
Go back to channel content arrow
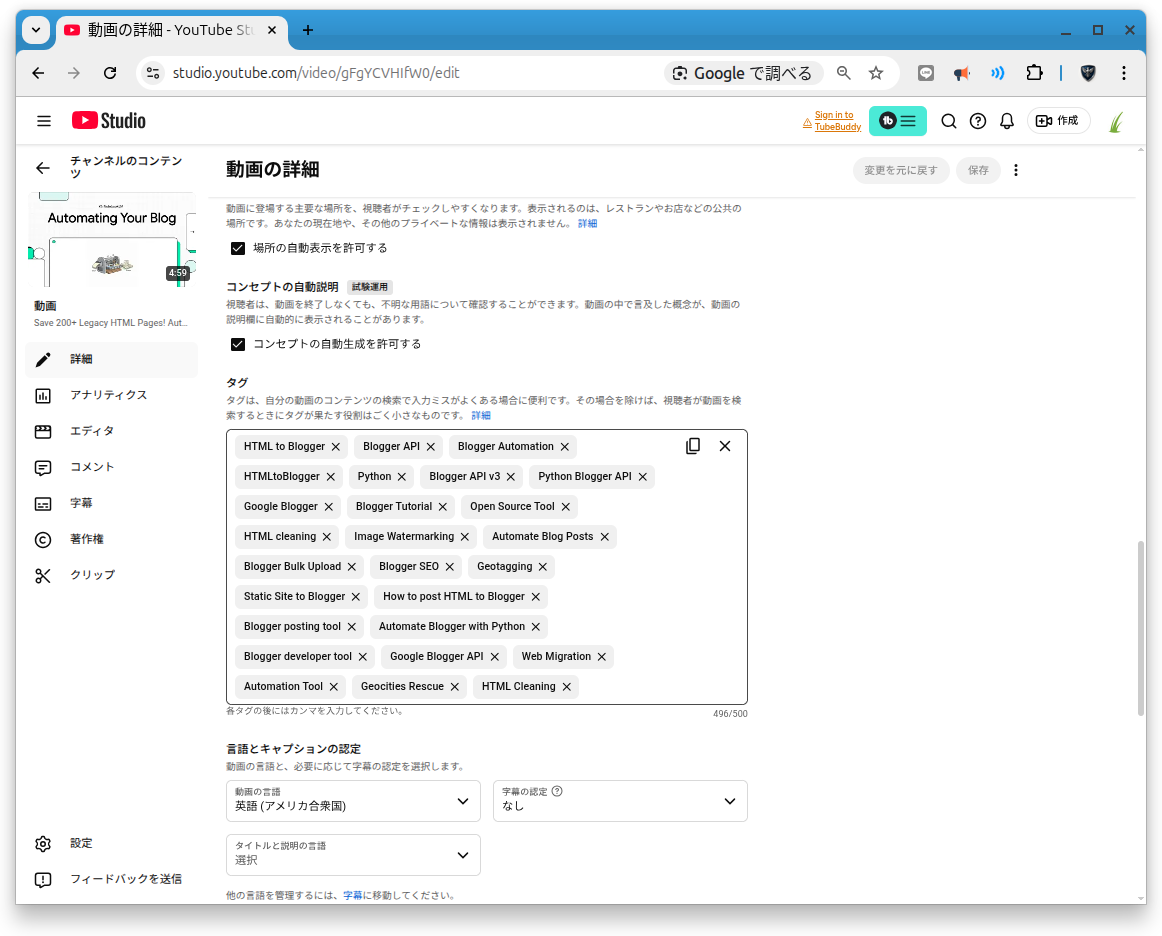pos(42,168)
